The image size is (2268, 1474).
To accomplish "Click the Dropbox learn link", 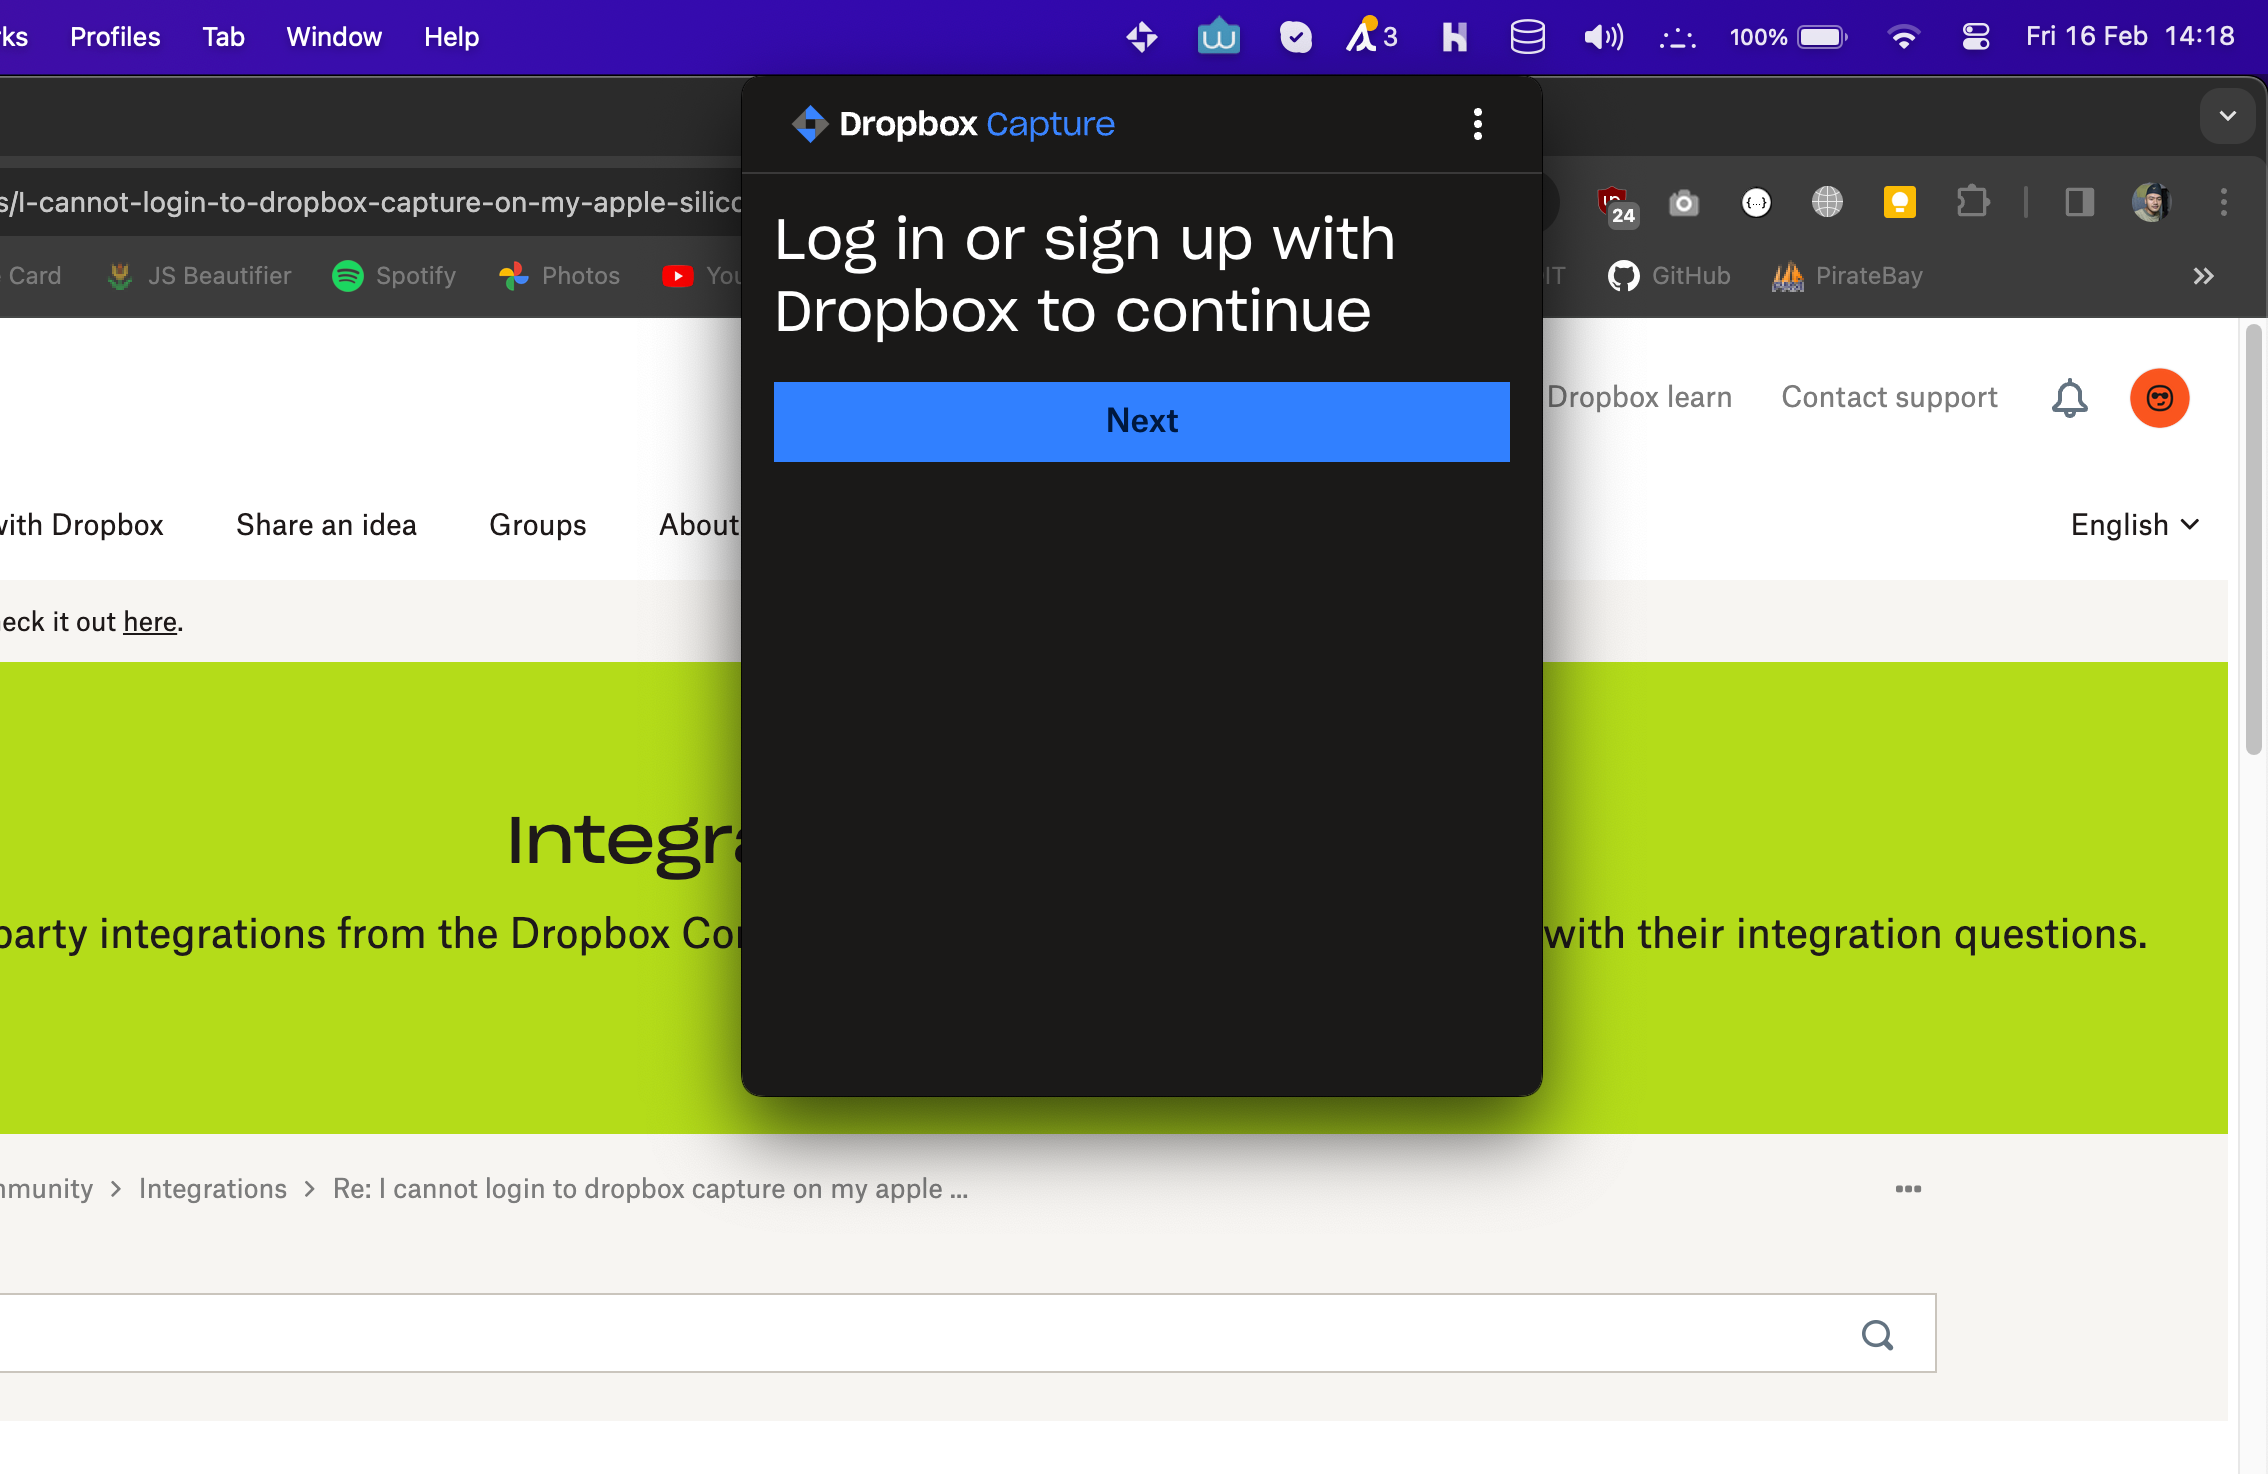I will (x=1639, y=398).
